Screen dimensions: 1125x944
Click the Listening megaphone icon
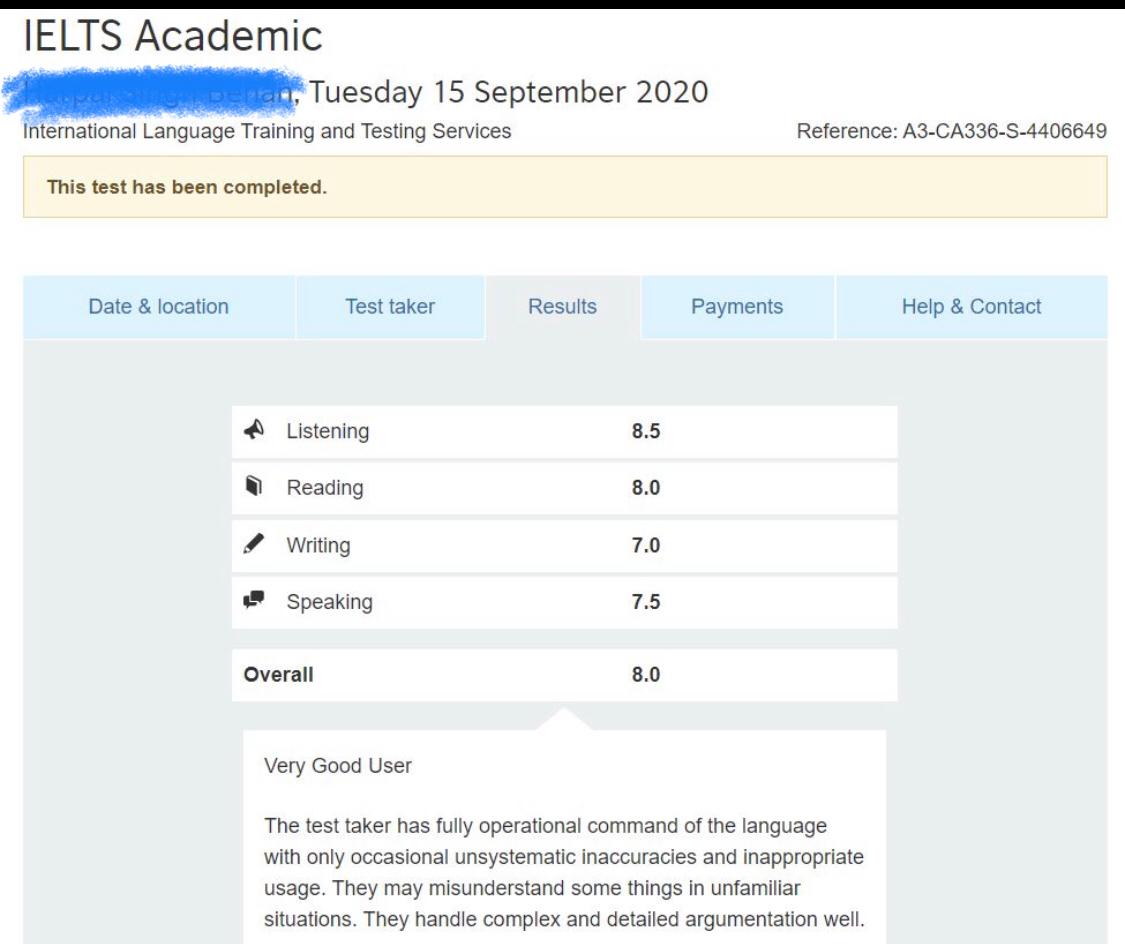click(254, 430)
